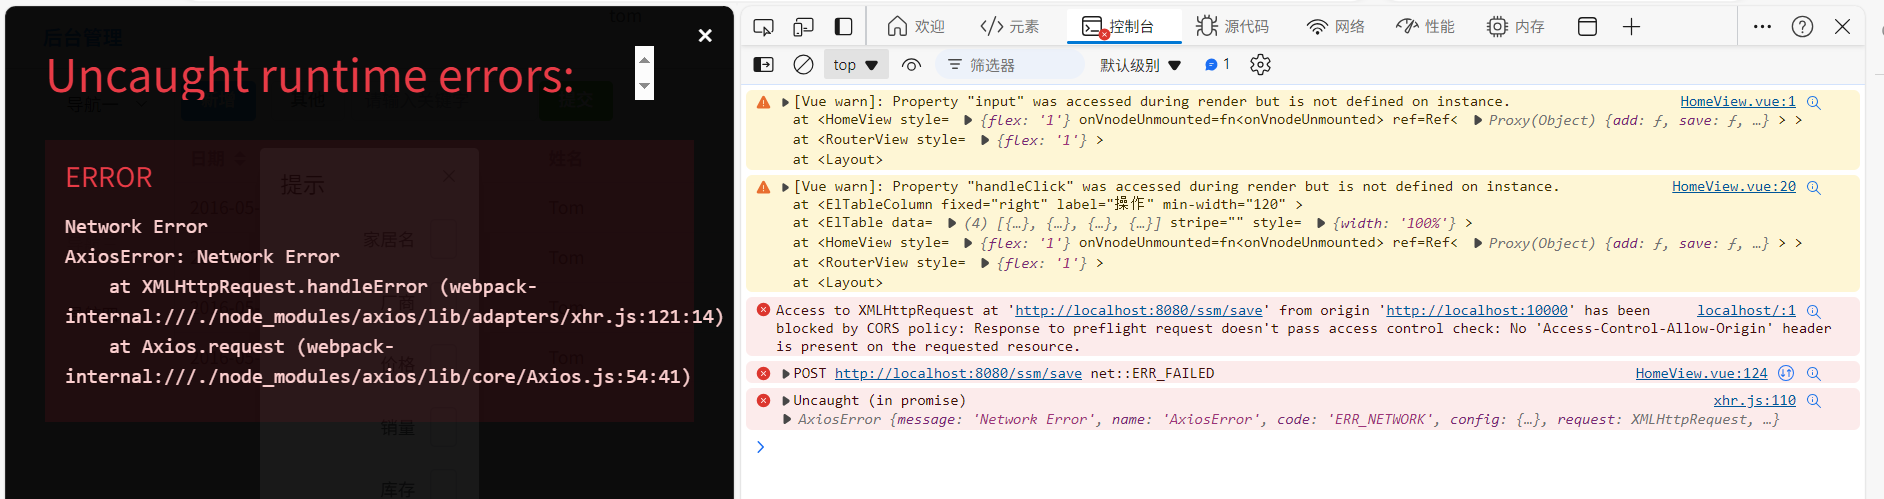Switch to the 元素 (Elements) tab
The height and width of the screenshot is (499, 1884).
tap(1009, 27)
